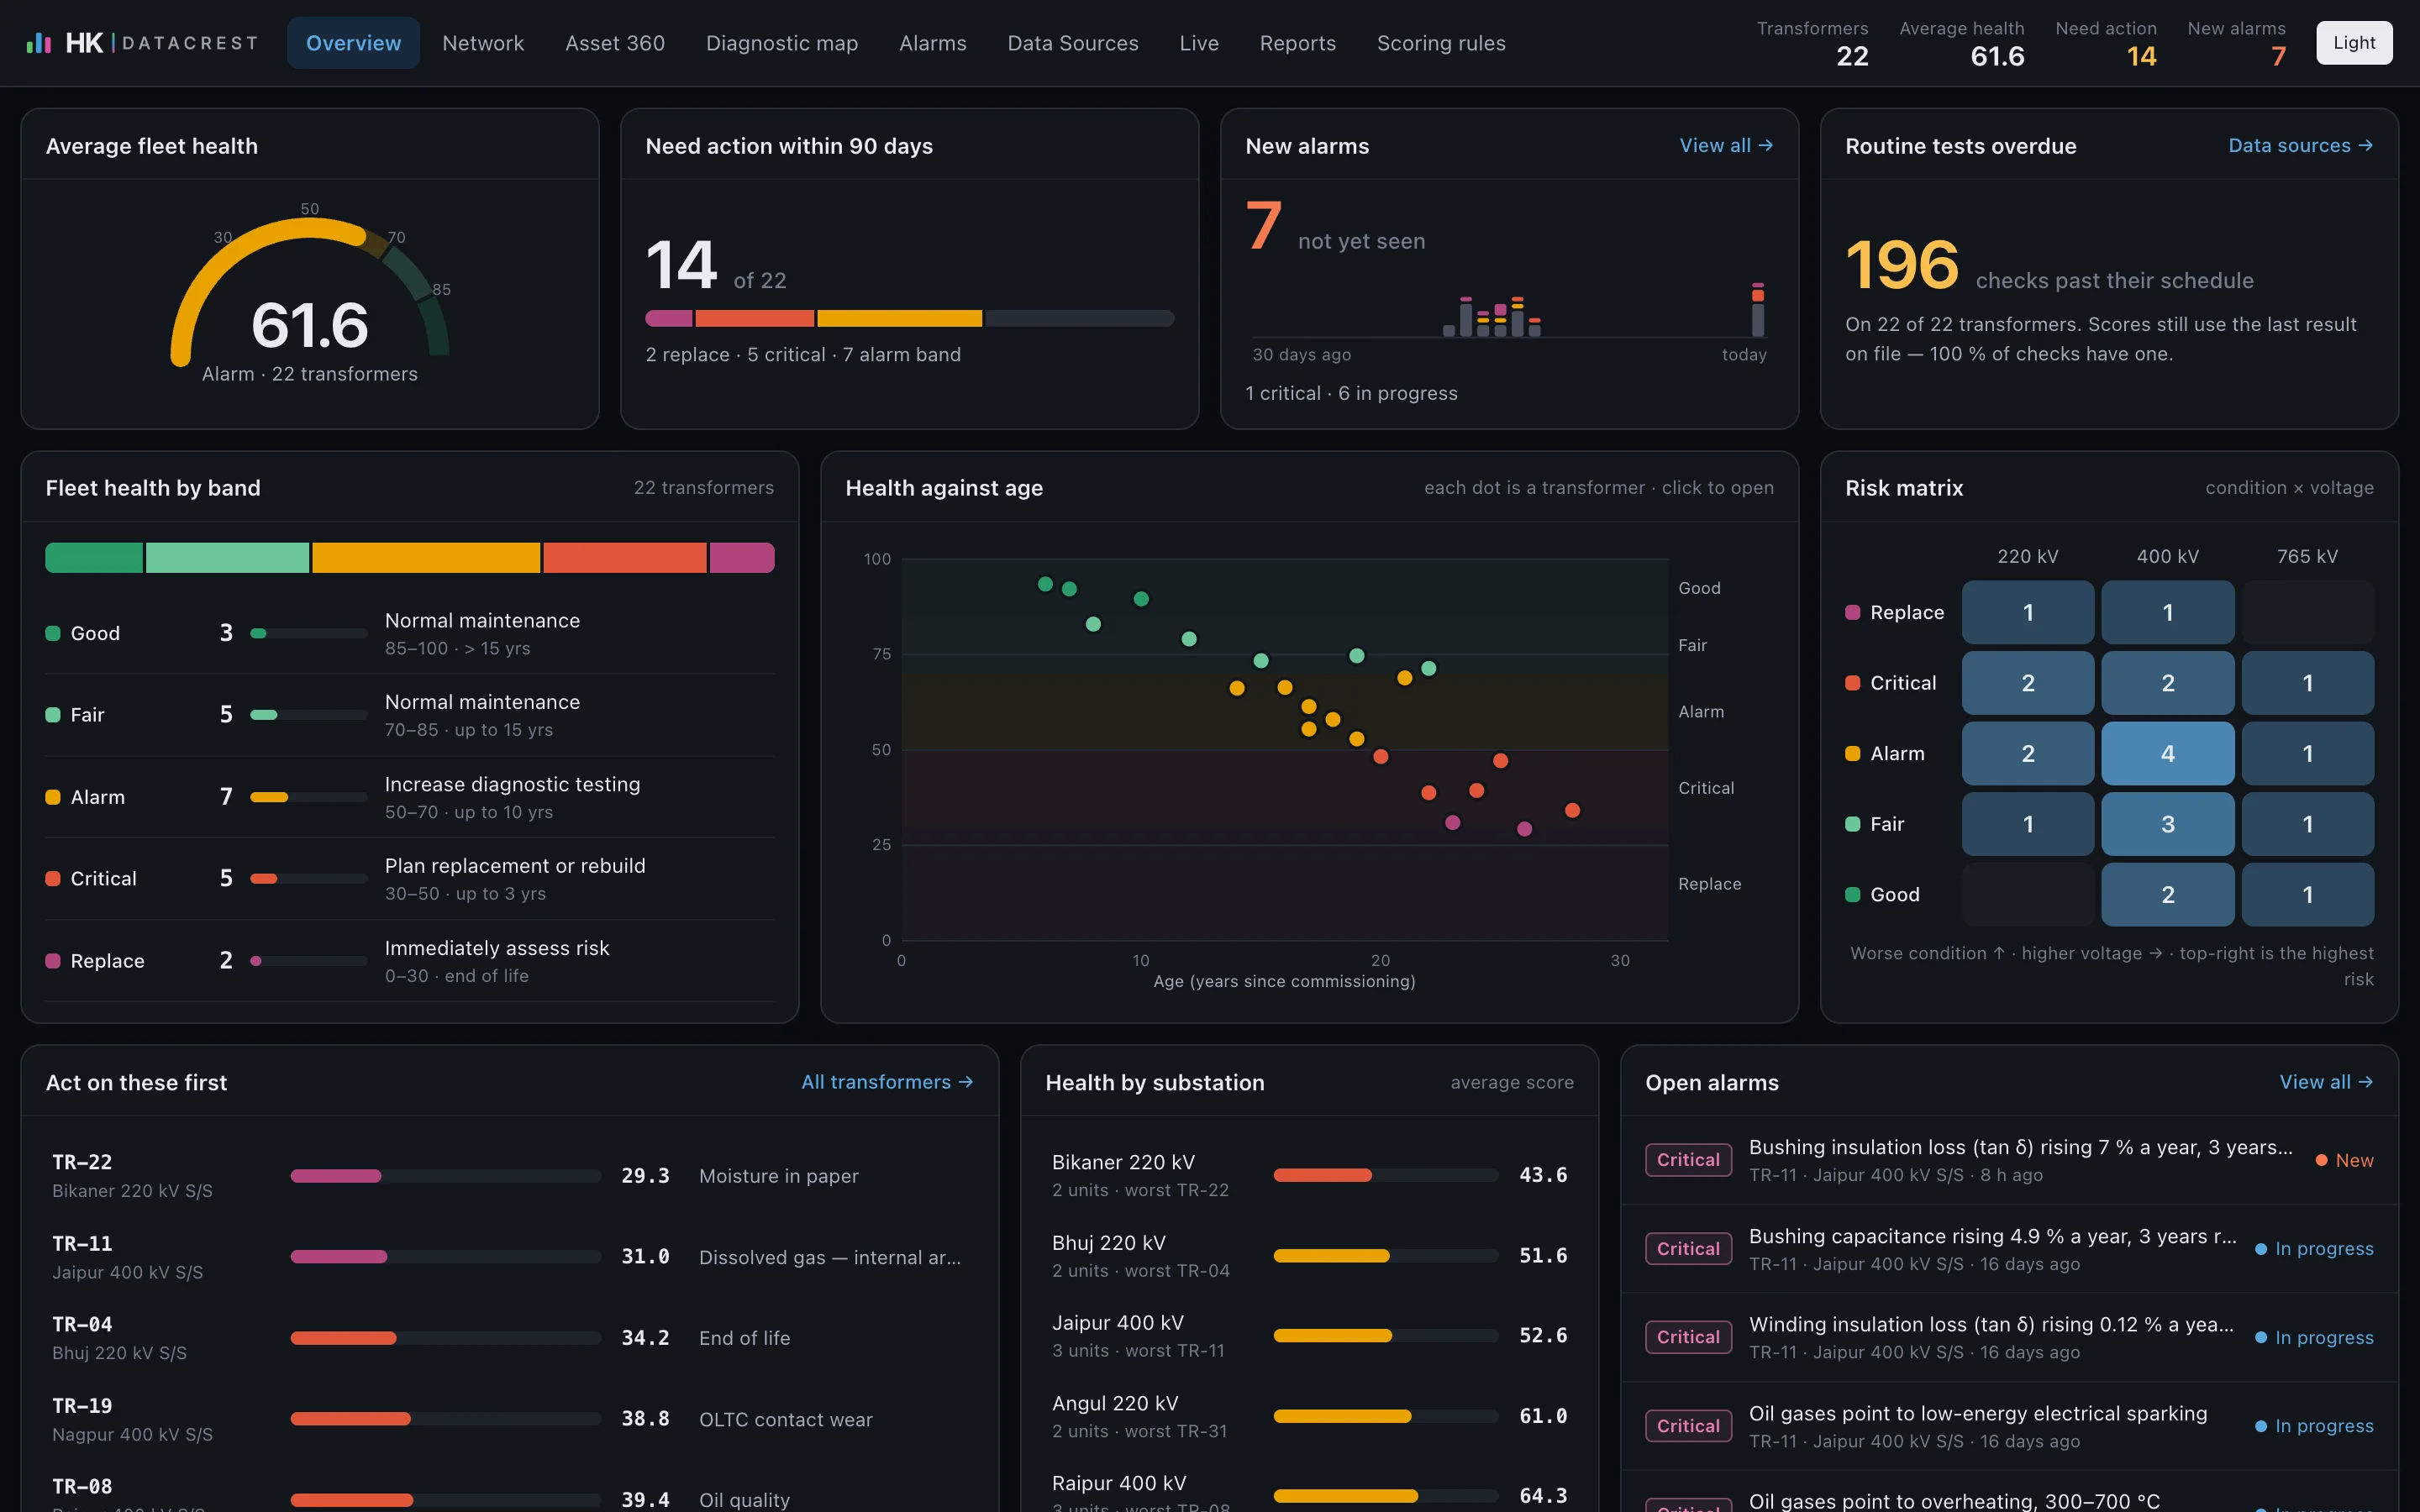Click the HK Datacrest bar-chart logo icon

(x=39, y=43)
